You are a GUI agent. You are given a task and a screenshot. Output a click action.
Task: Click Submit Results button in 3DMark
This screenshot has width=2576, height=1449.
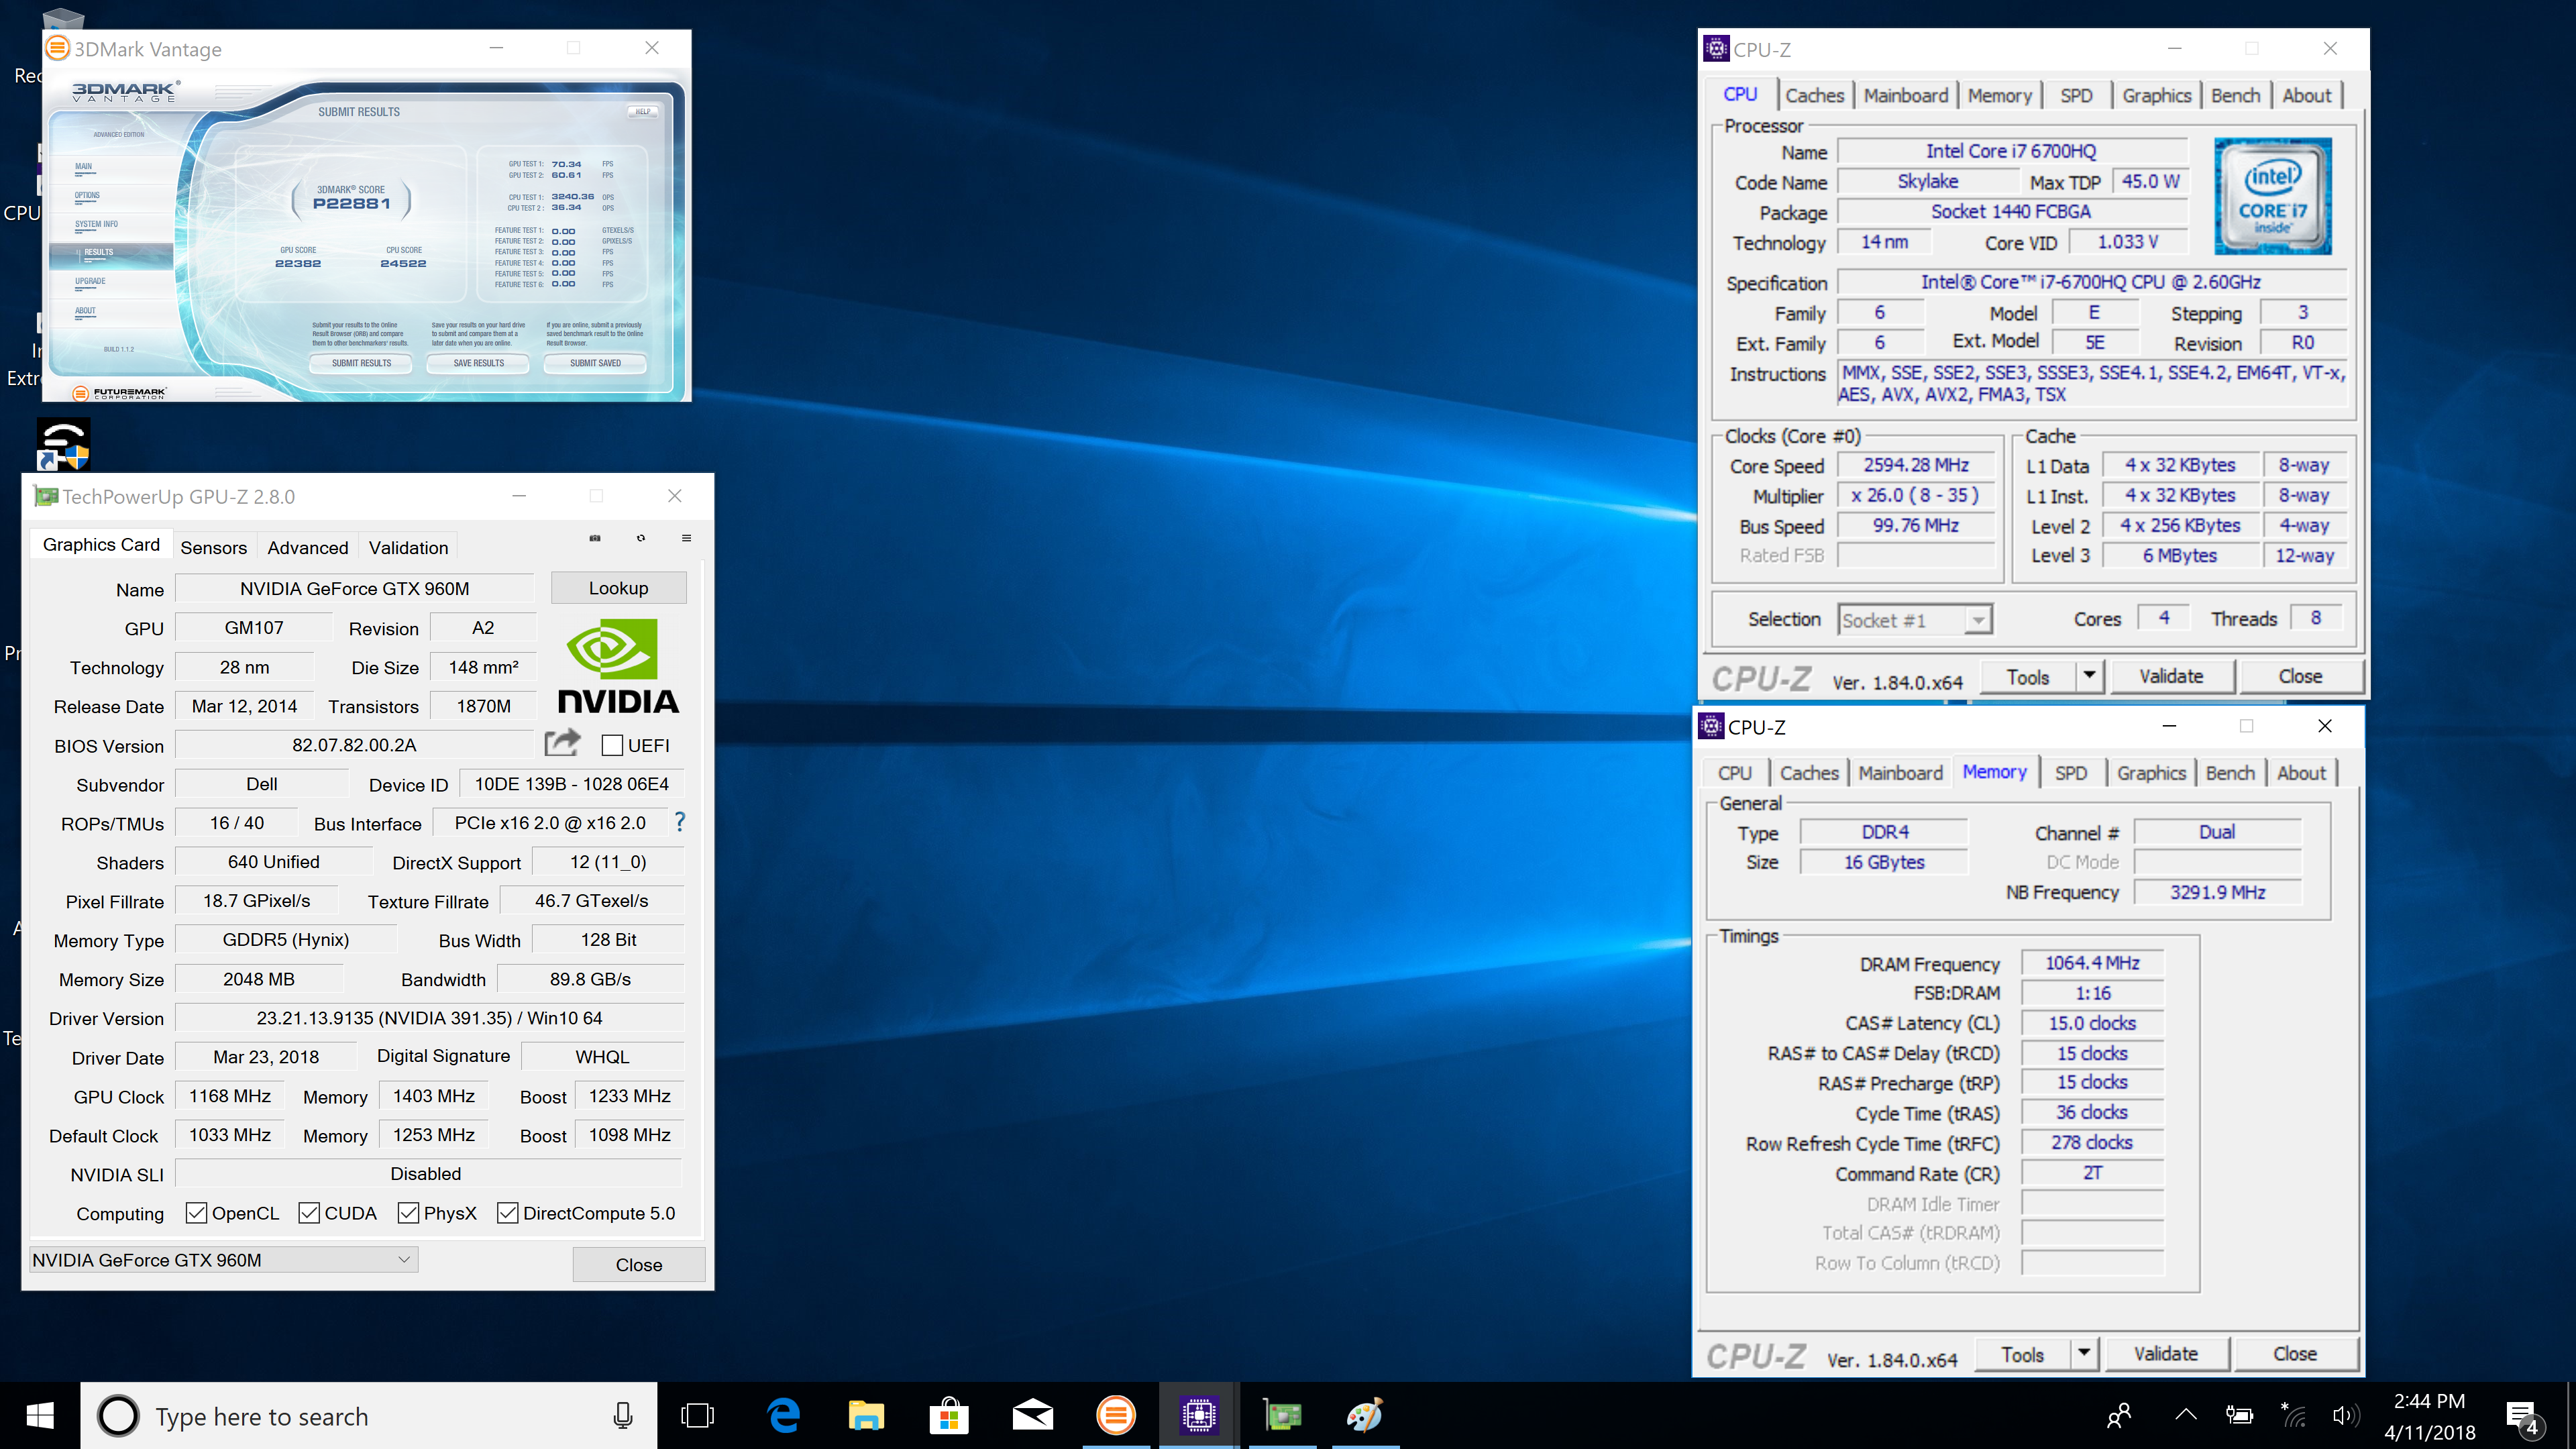point(361,363)
